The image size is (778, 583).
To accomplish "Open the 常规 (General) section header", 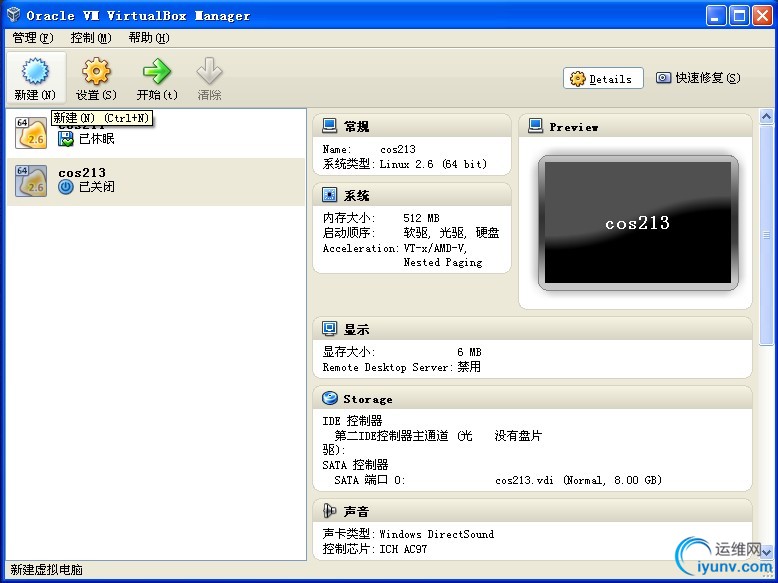I will [412, 127].
